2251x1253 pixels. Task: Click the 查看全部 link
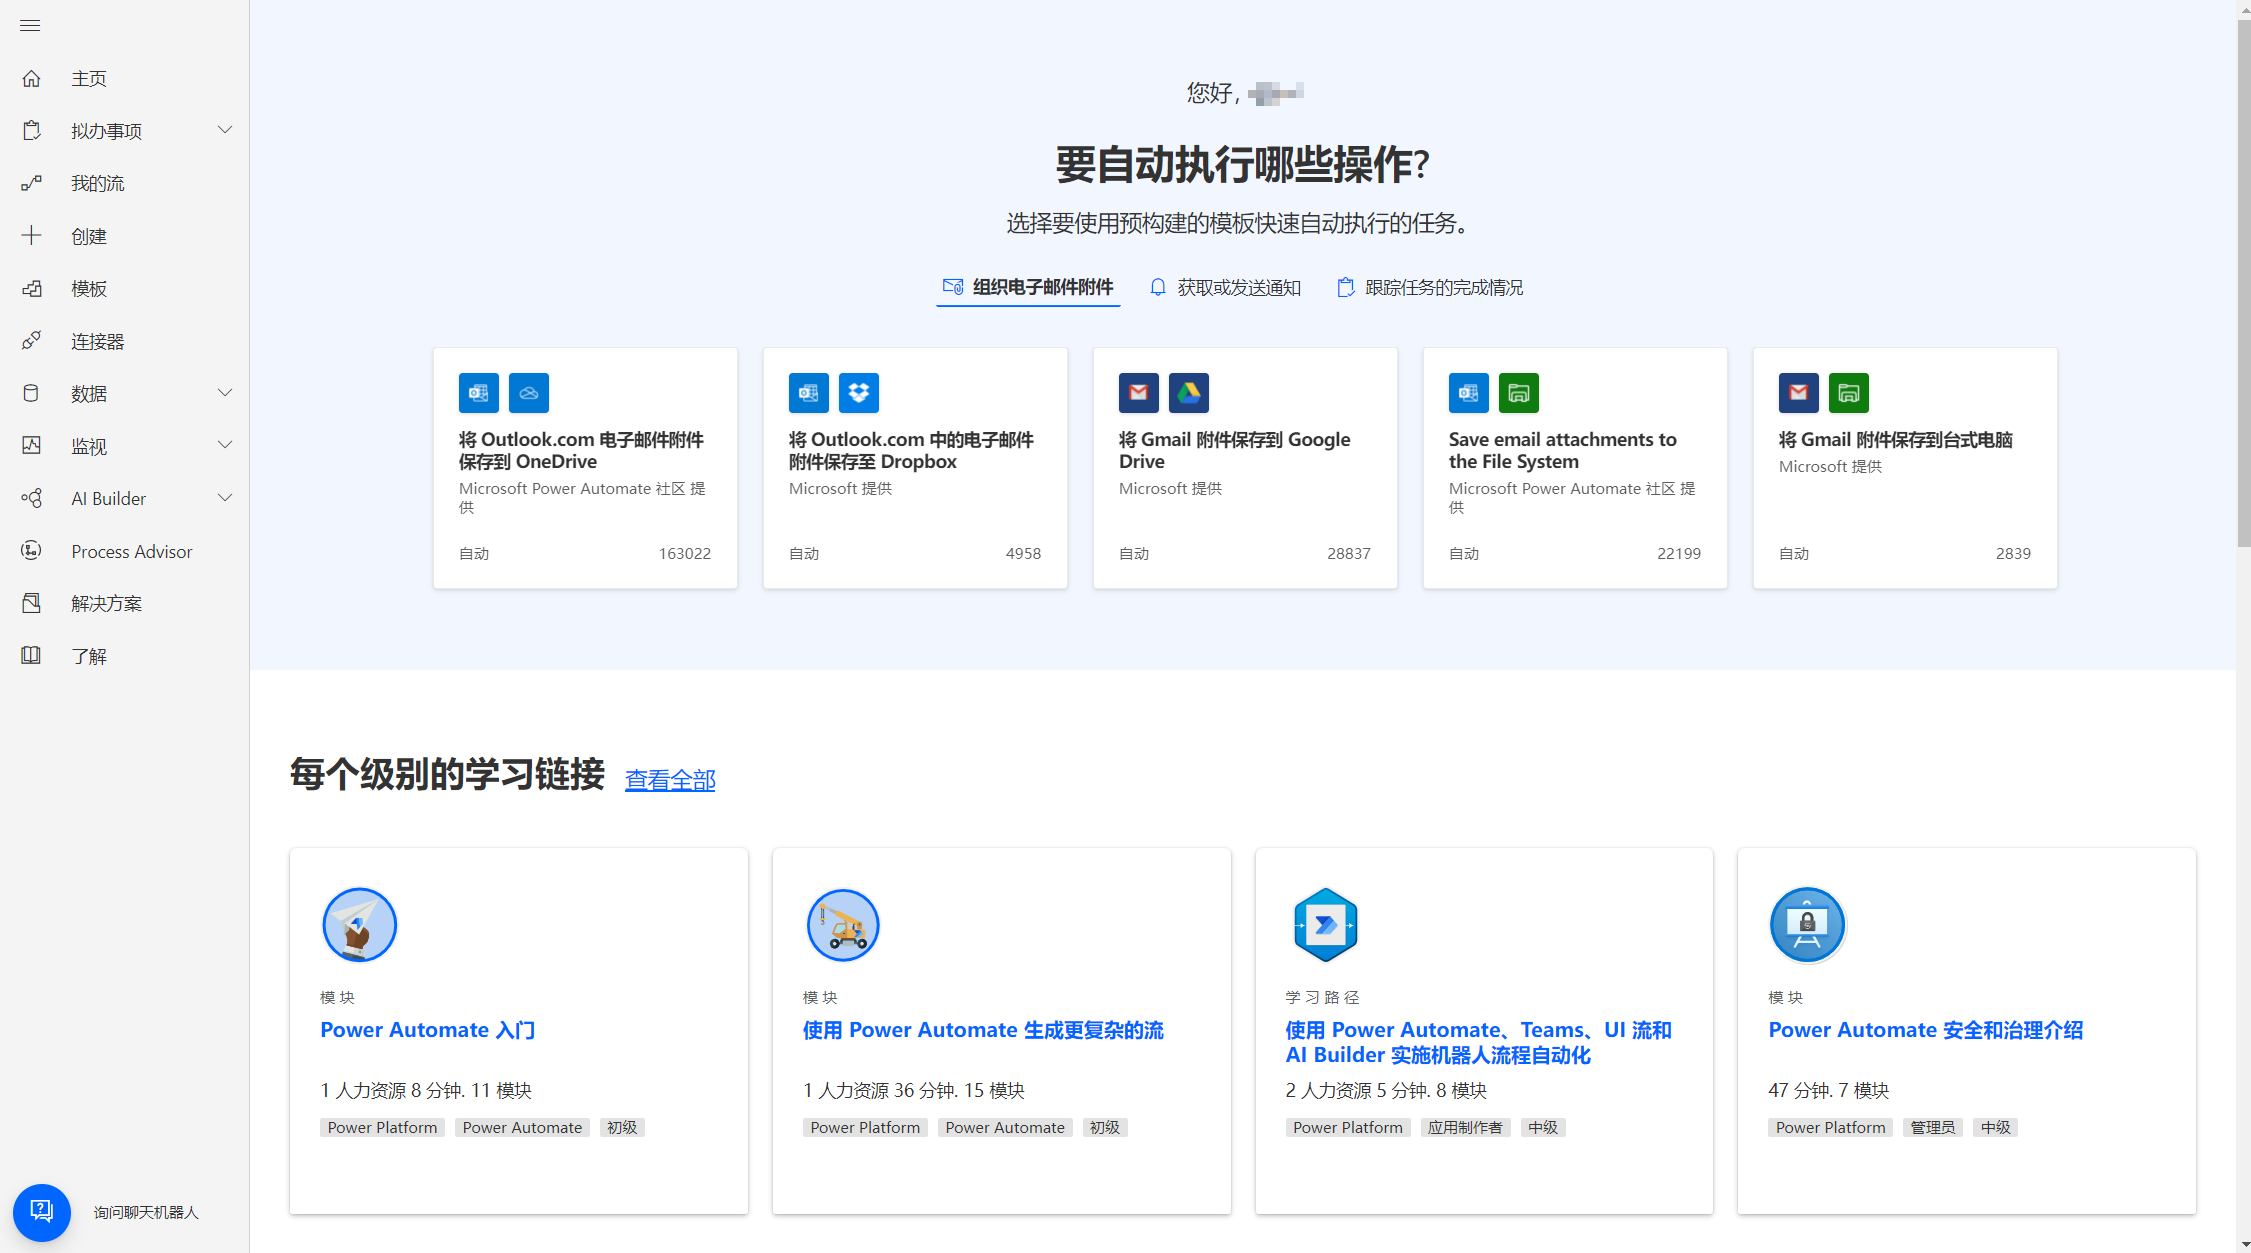670,779
